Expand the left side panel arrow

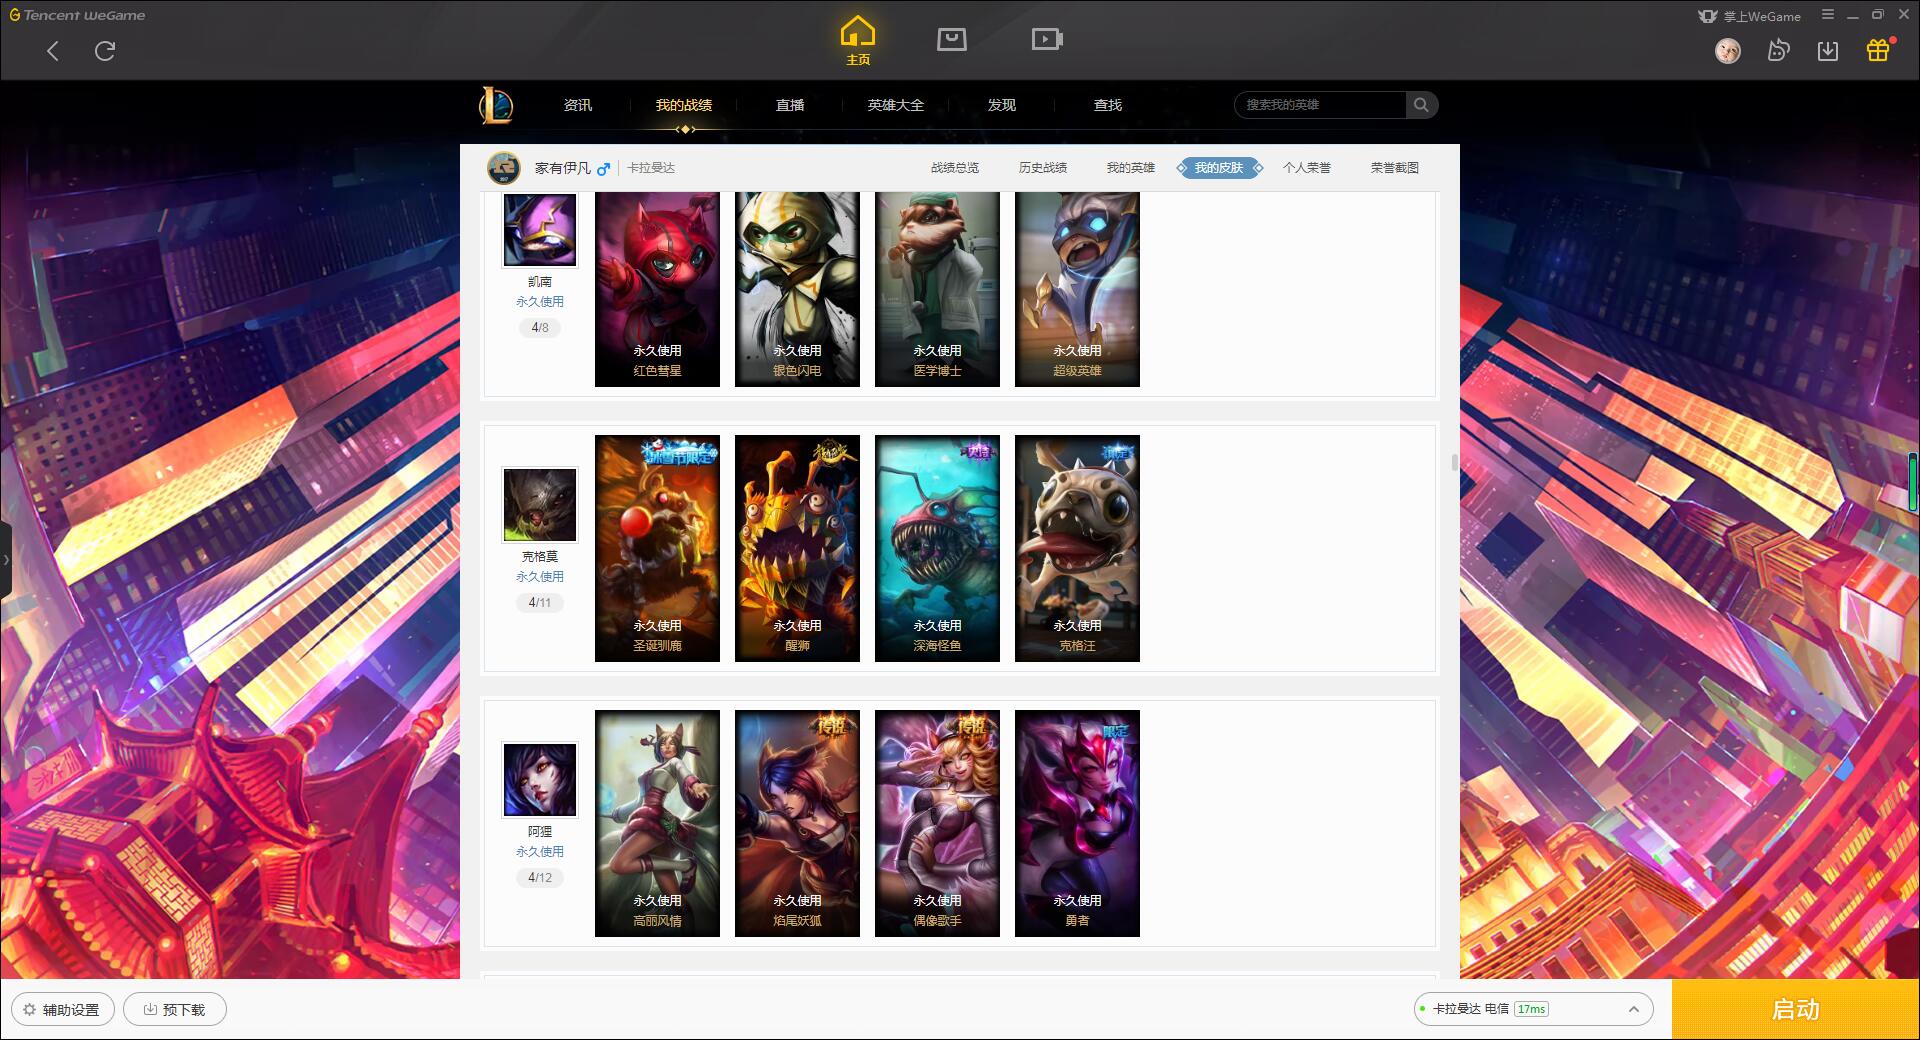click(6, 560)
